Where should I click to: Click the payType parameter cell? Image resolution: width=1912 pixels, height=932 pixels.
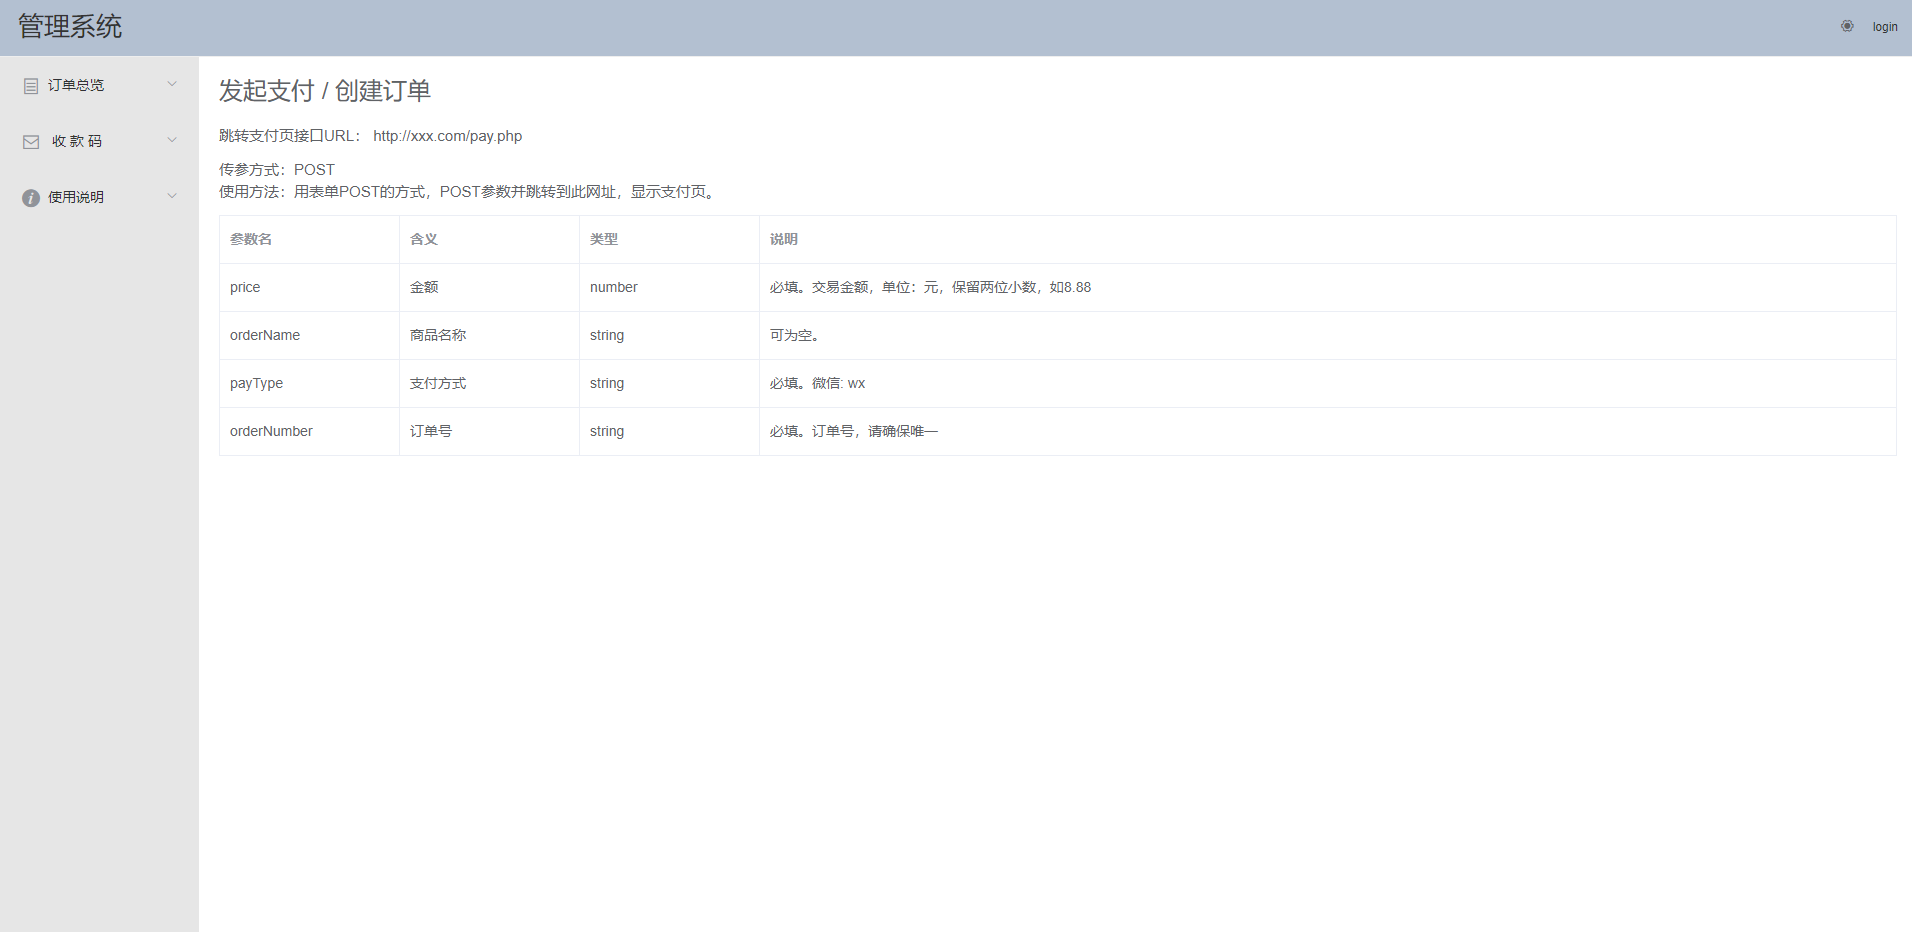tap(256, 384)
